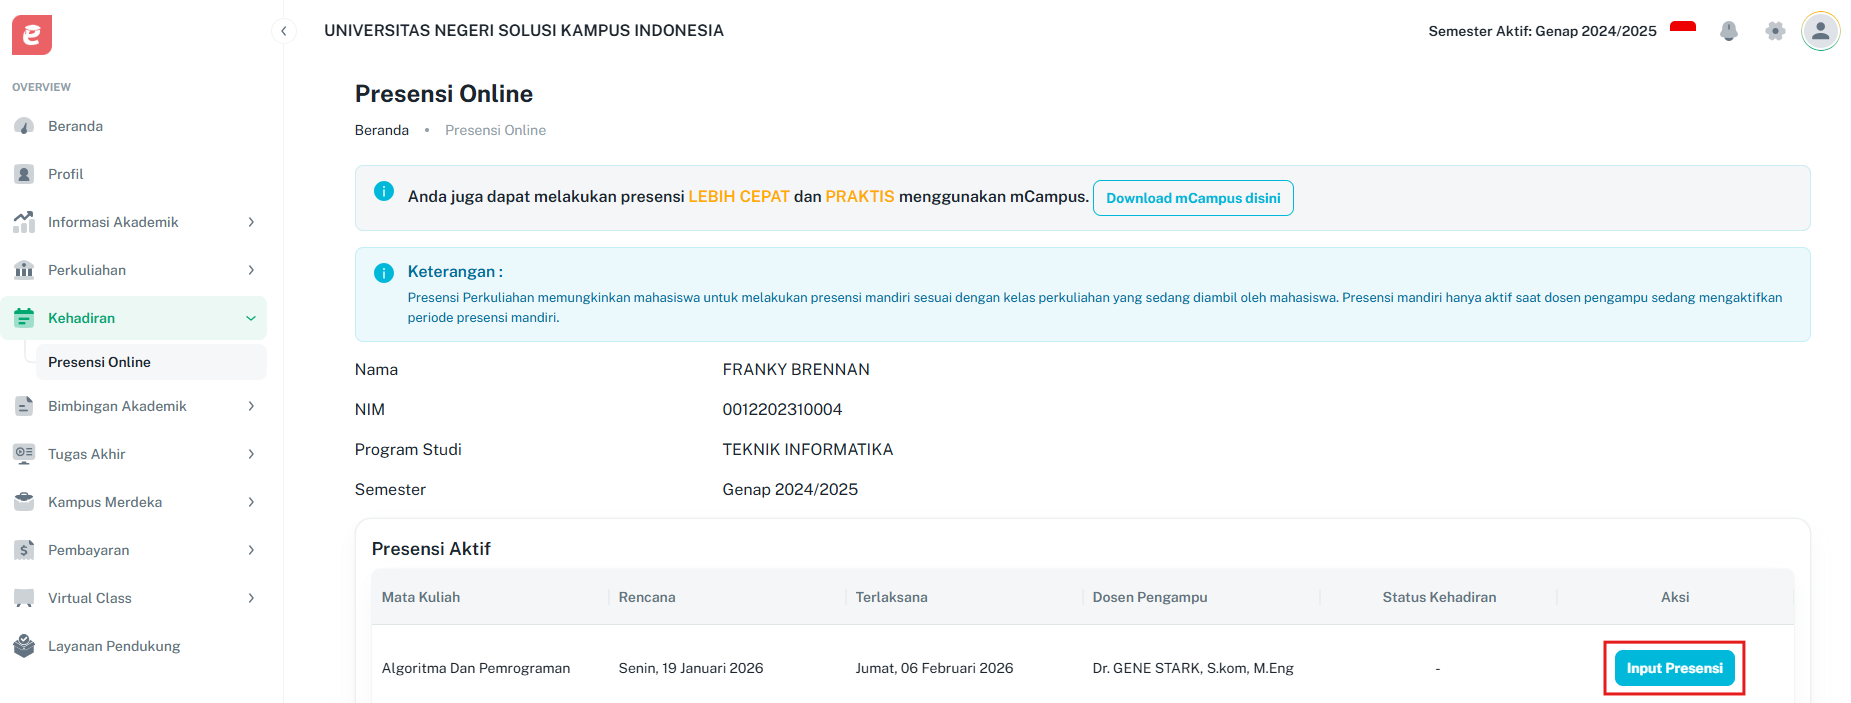Open the Perkuliahan menu label
The width and height of the screenshot is (1851, 703).
(87, 270)
